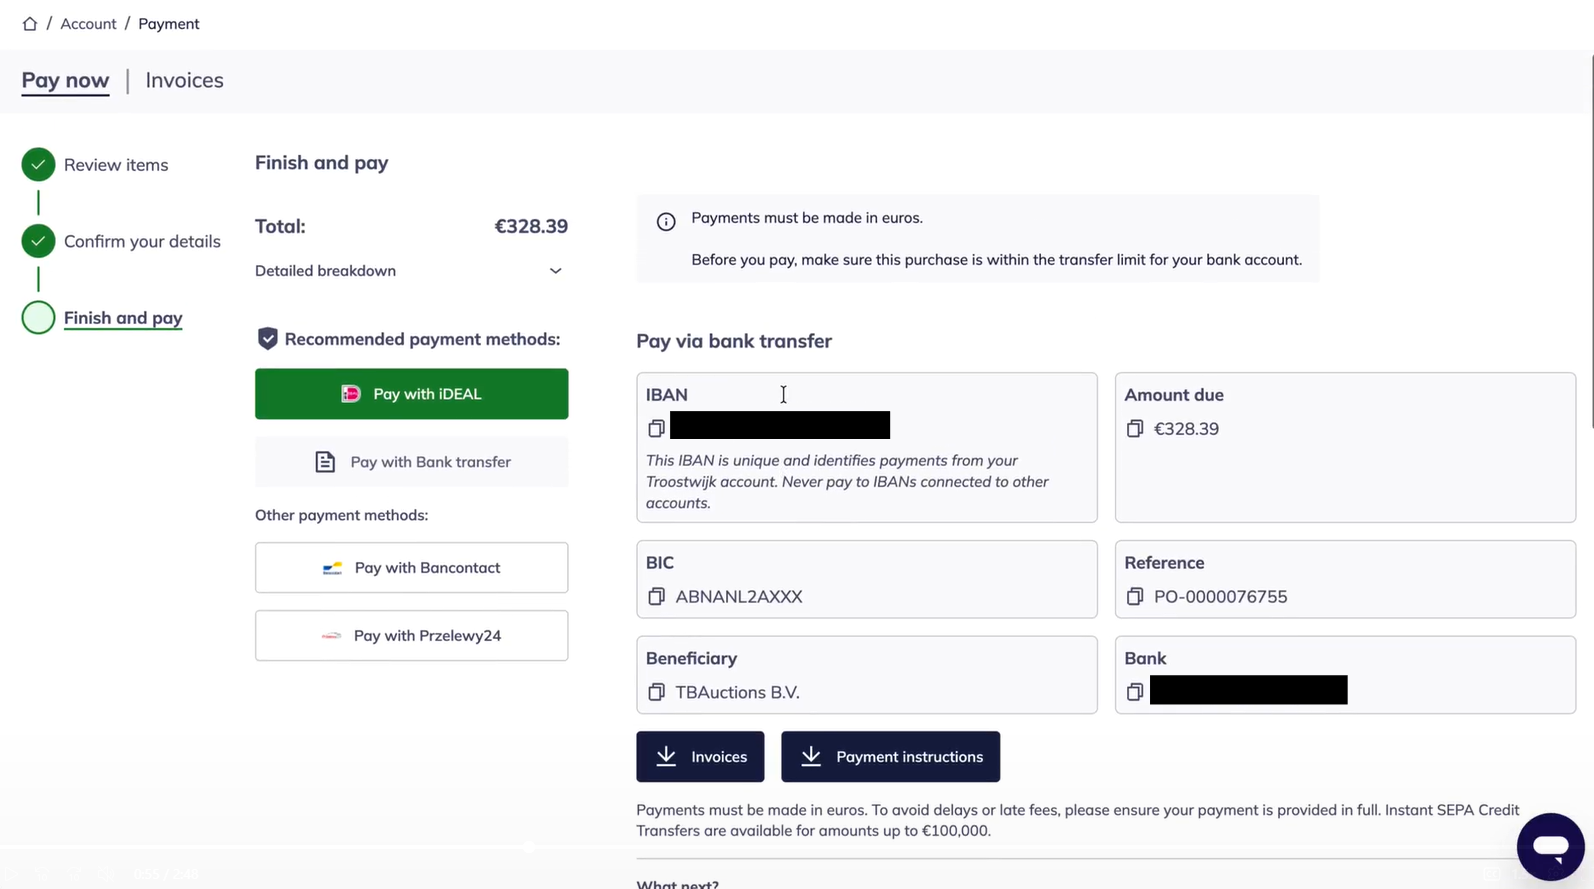Select Pay with Bancontact

[411, 568]
